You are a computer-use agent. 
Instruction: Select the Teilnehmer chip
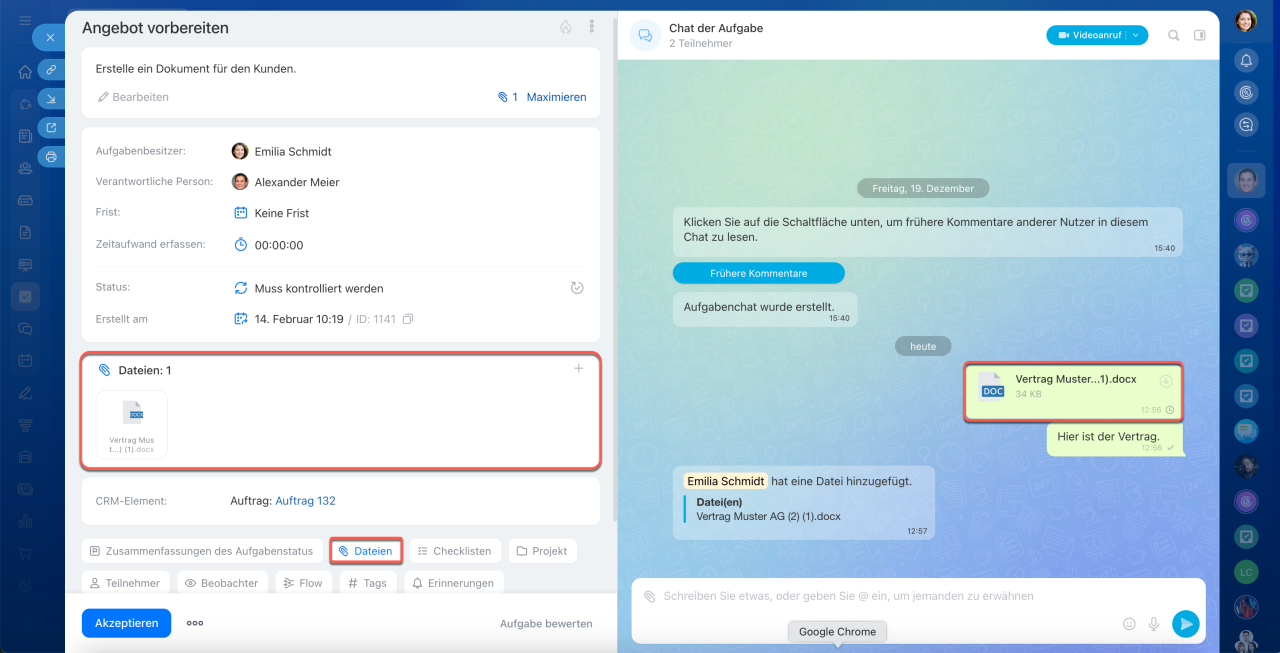126,583
